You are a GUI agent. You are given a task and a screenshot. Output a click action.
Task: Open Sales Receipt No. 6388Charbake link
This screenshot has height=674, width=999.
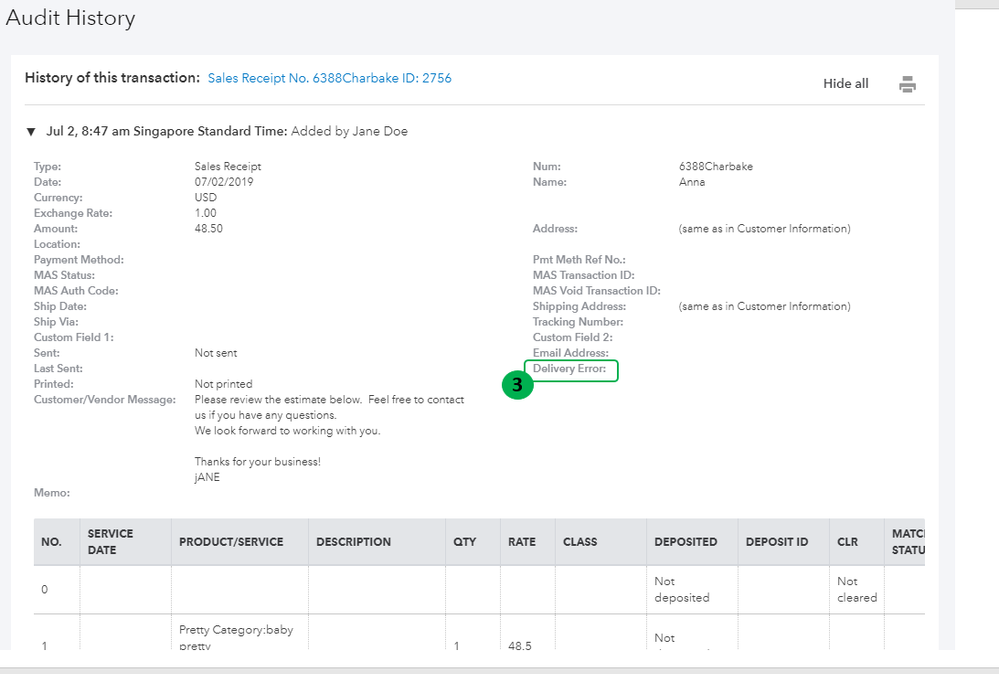pos(329,78)
